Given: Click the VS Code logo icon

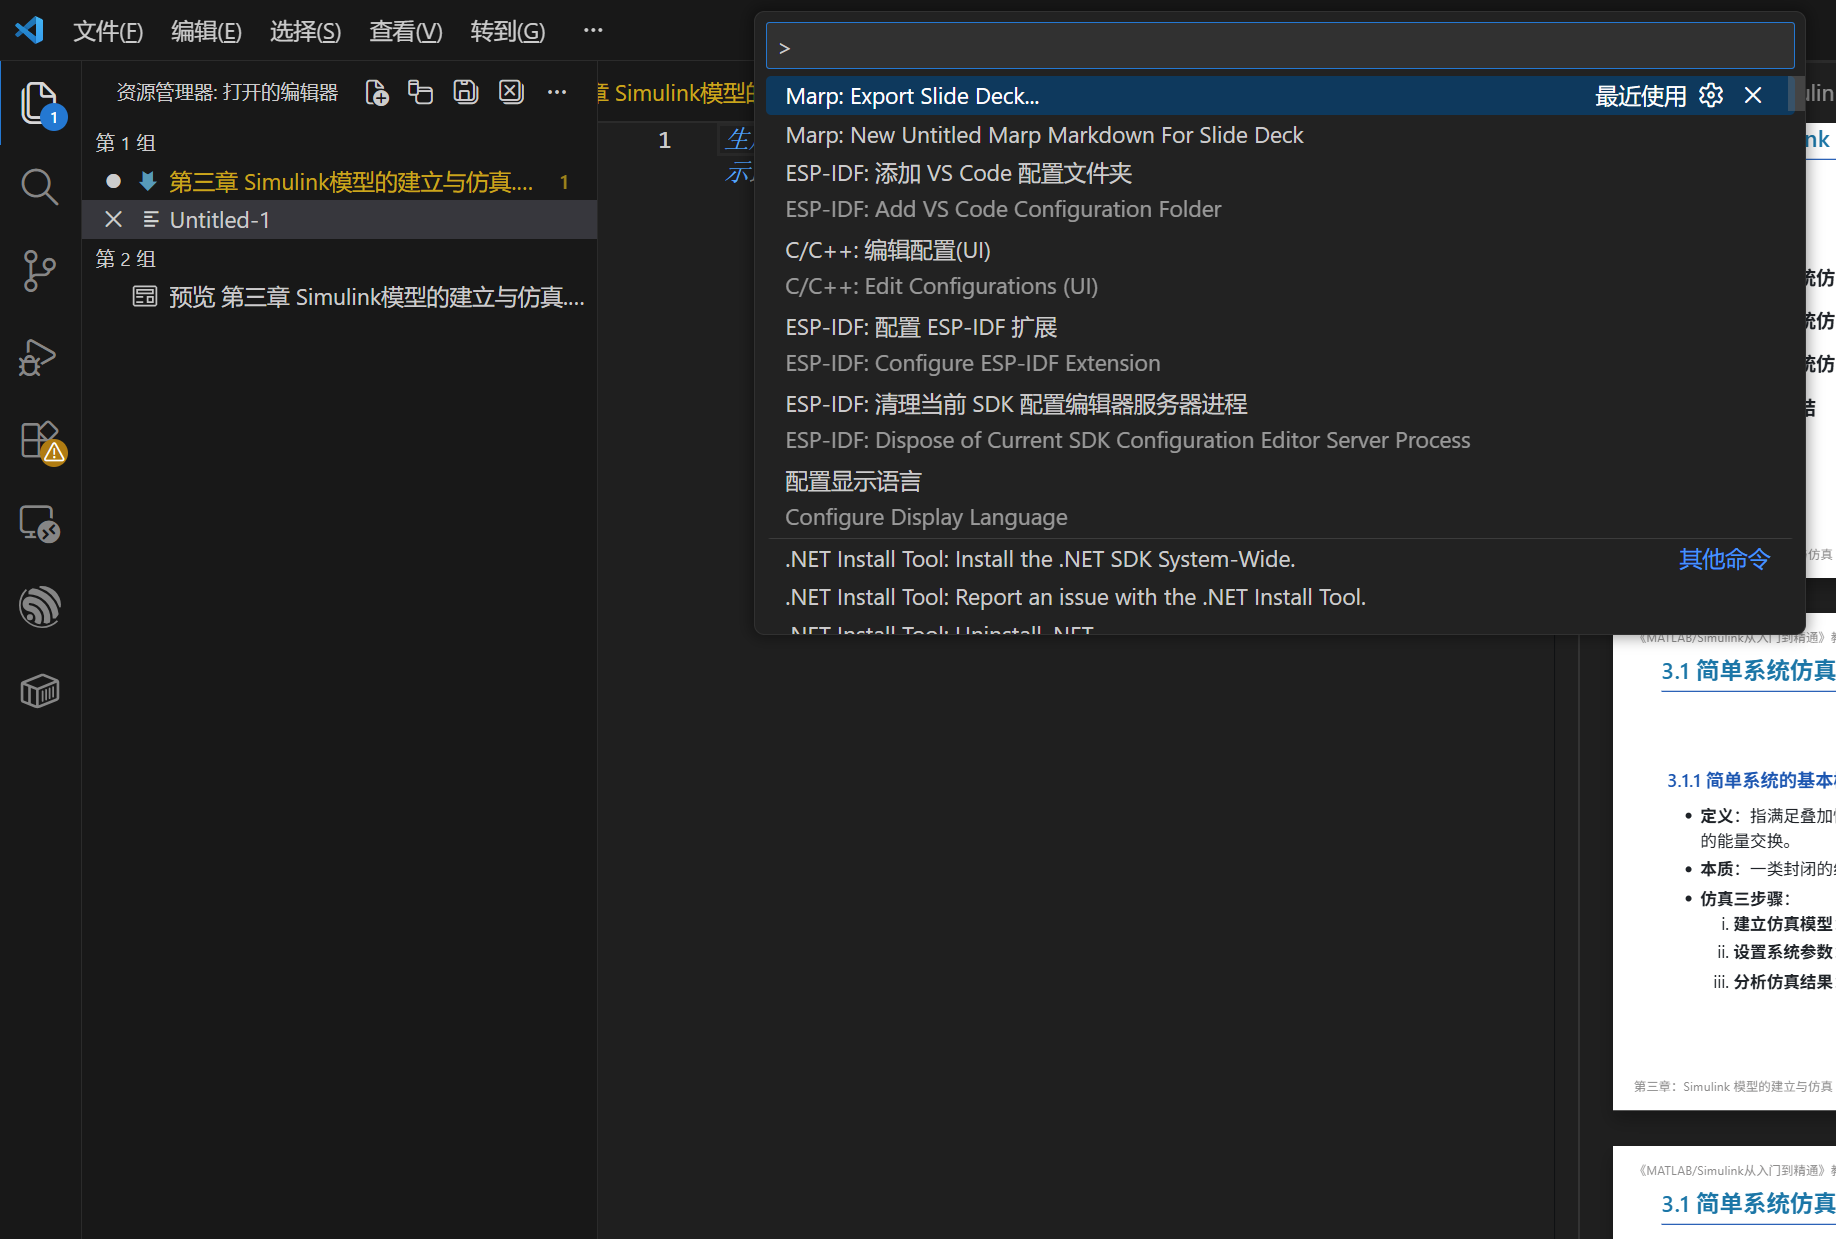Looking at the screenshot, I should click(30, 30).
